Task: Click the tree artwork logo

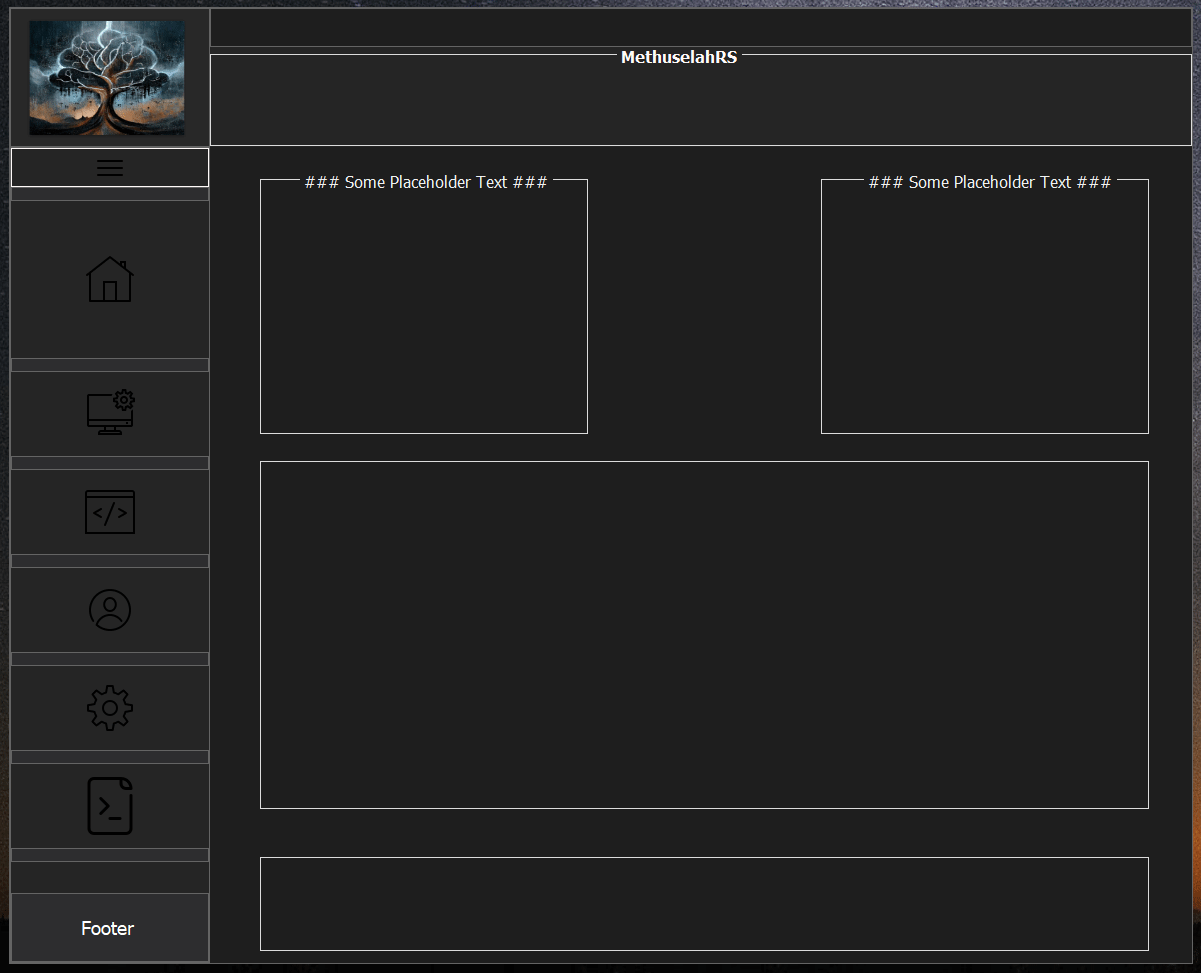Action: (x=107, y=79)
